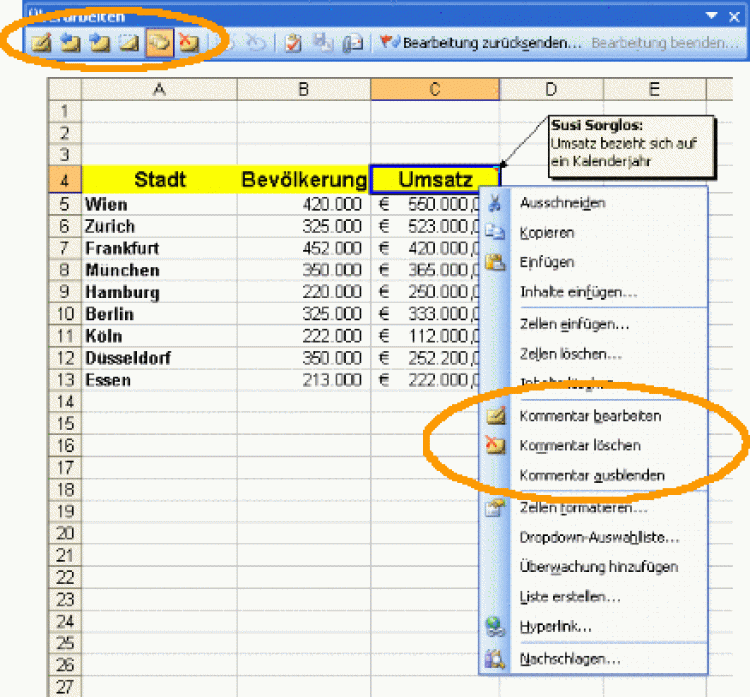Hide comment via 'Kommentar ausblenden'

(x=592, y=476)
